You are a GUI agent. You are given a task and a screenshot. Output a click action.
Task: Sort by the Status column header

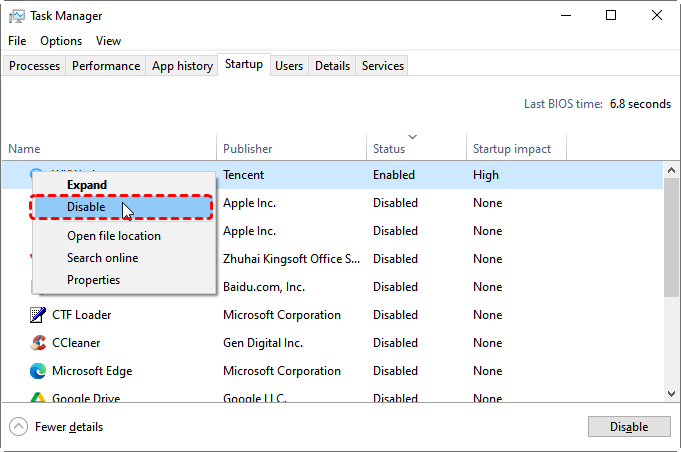[389, 149]
